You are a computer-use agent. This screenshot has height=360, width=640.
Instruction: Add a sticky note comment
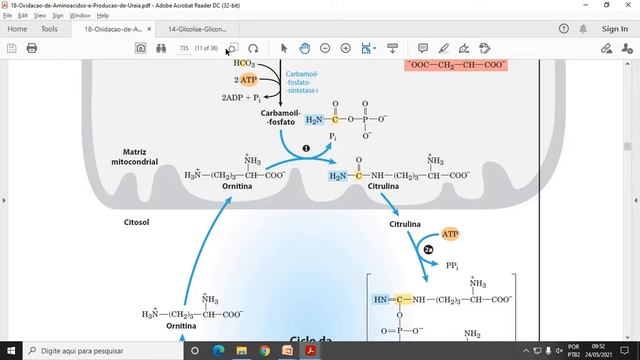tap(423, 48)
